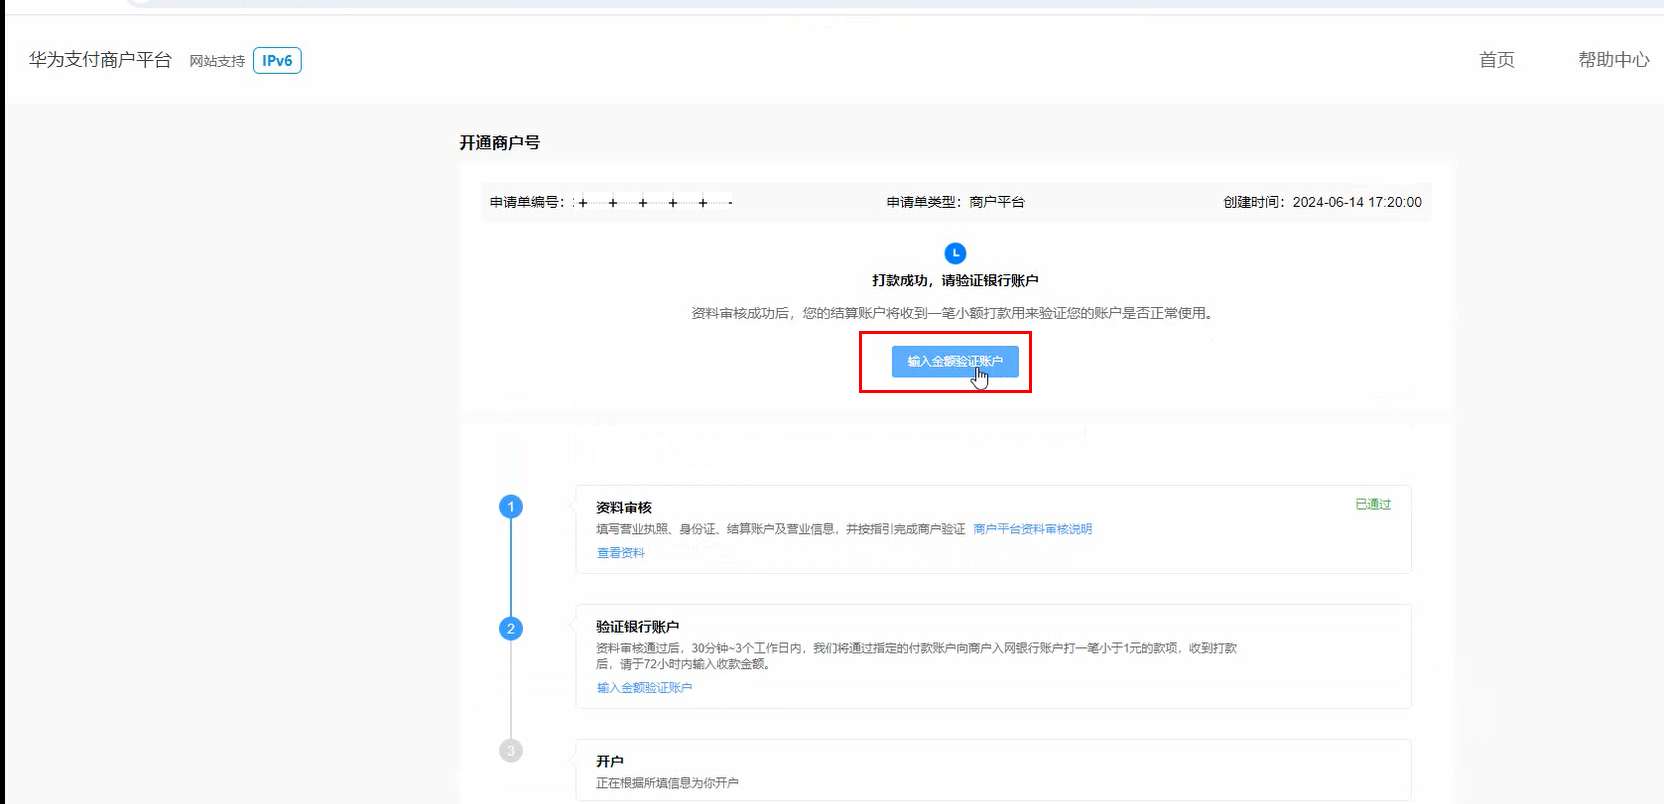This screenshot has width=1664, height=804.
Task: Click the 开通商户号 heading
Action: coord(500,143)
